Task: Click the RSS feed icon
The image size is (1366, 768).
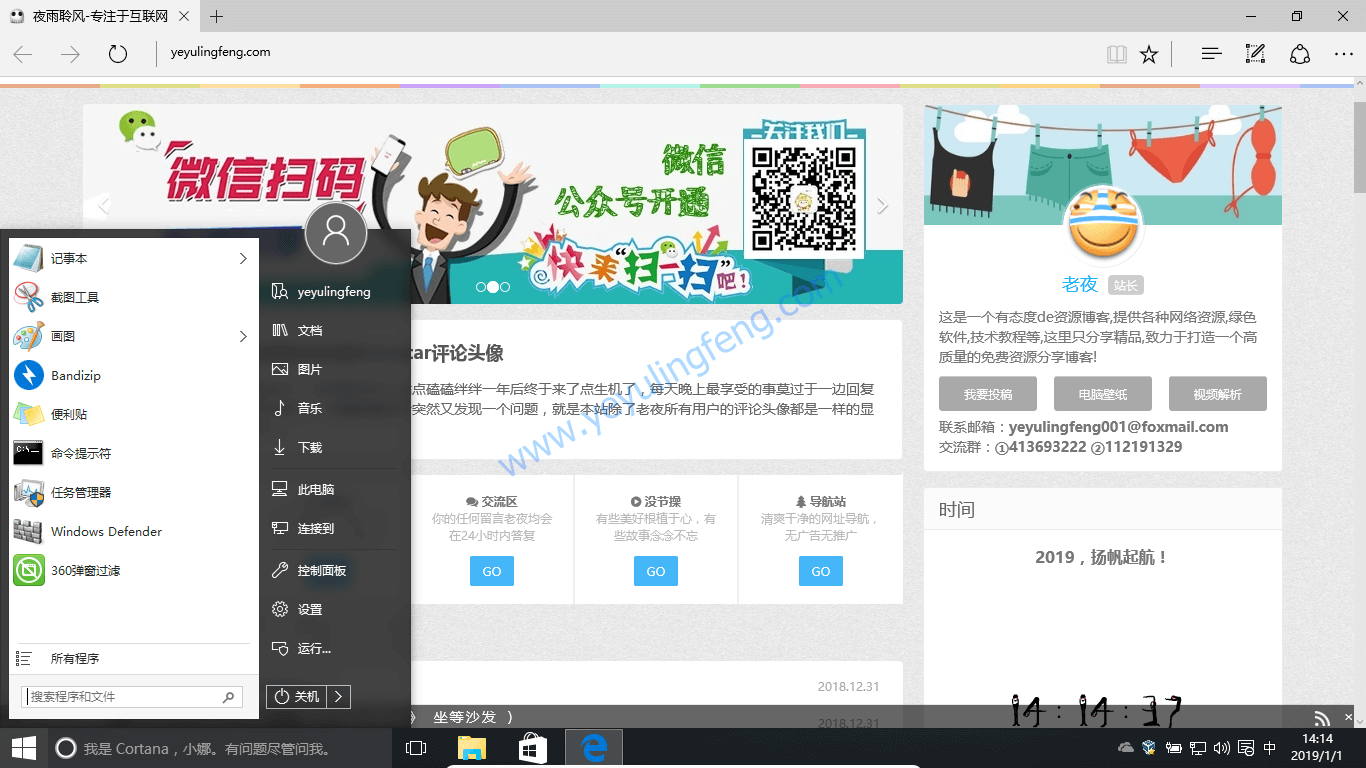Action: [x=1322, y=718]
